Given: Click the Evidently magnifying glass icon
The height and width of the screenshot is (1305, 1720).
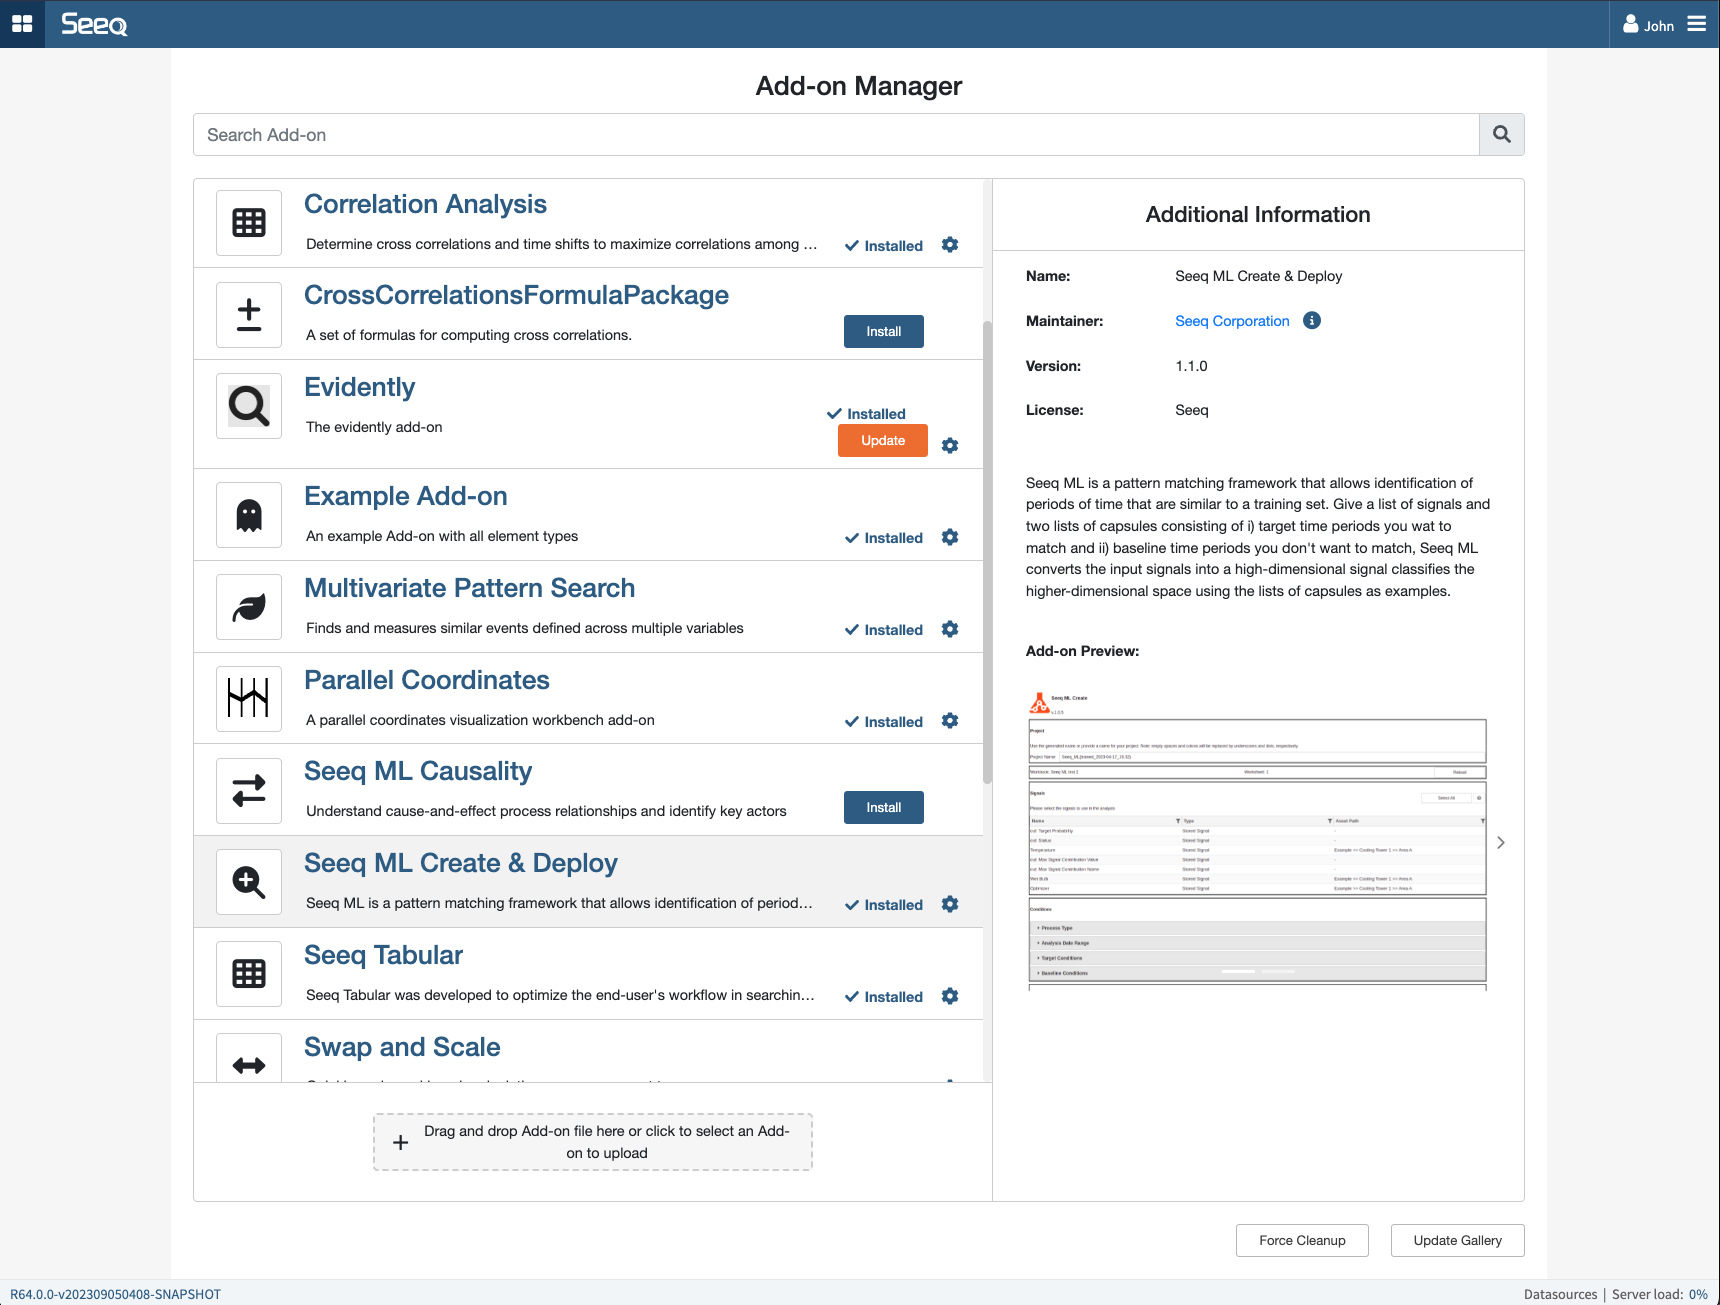Looking at the screenshot, I should coord(248,406).
